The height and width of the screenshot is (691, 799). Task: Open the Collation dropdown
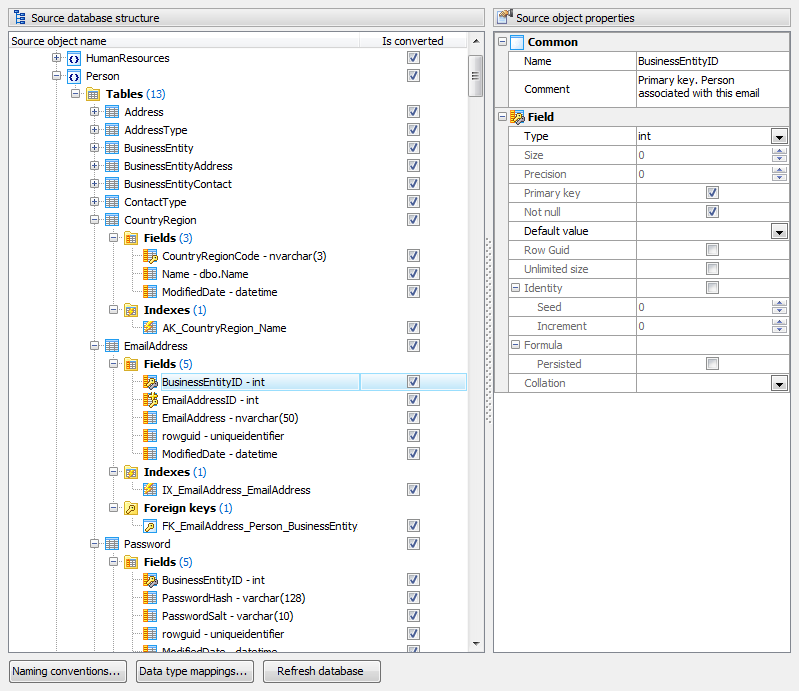[779, 383]
